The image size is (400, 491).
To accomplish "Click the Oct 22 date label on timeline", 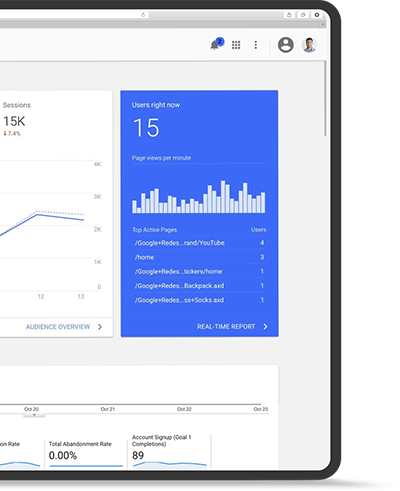I will [184, 409].
